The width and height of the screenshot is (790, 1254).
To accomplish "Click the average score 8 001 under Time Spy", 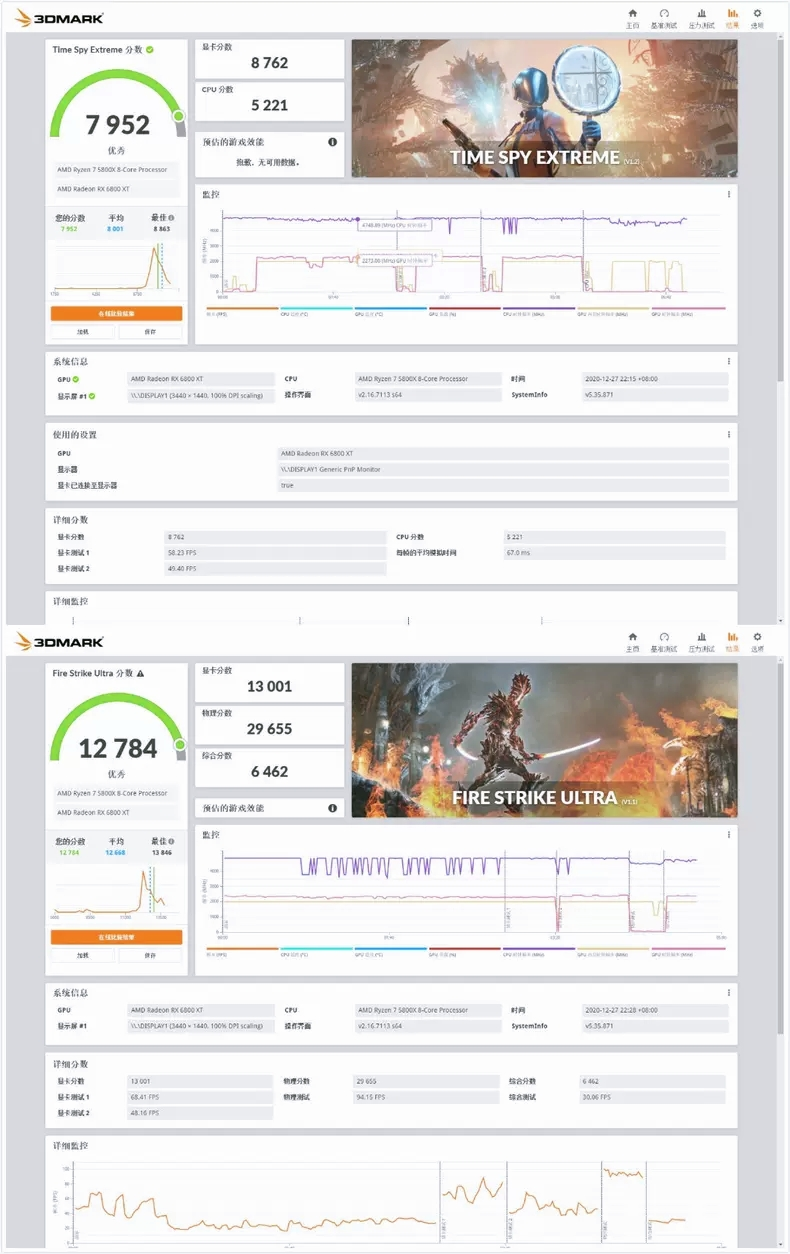I will click(115, 229).
